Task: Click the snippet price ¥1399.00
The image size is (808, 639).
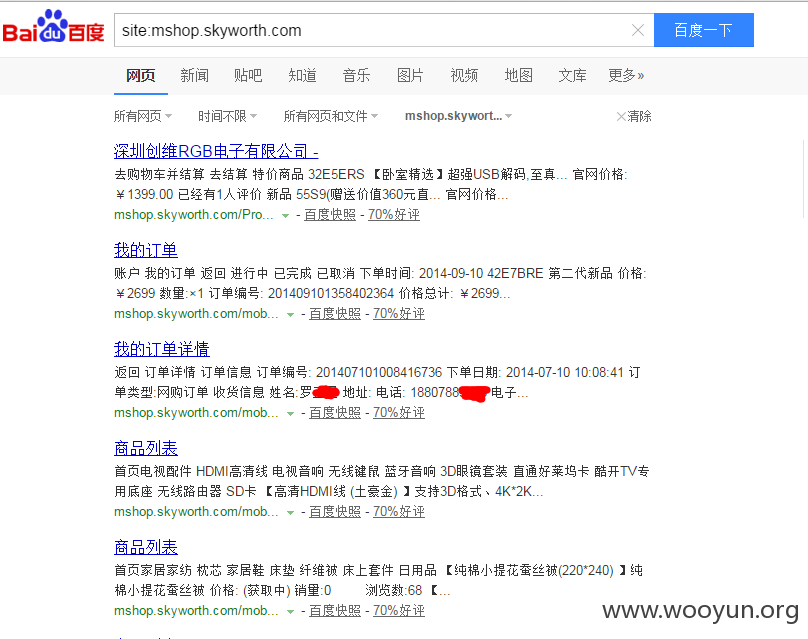Action: [x=144, y=195]
